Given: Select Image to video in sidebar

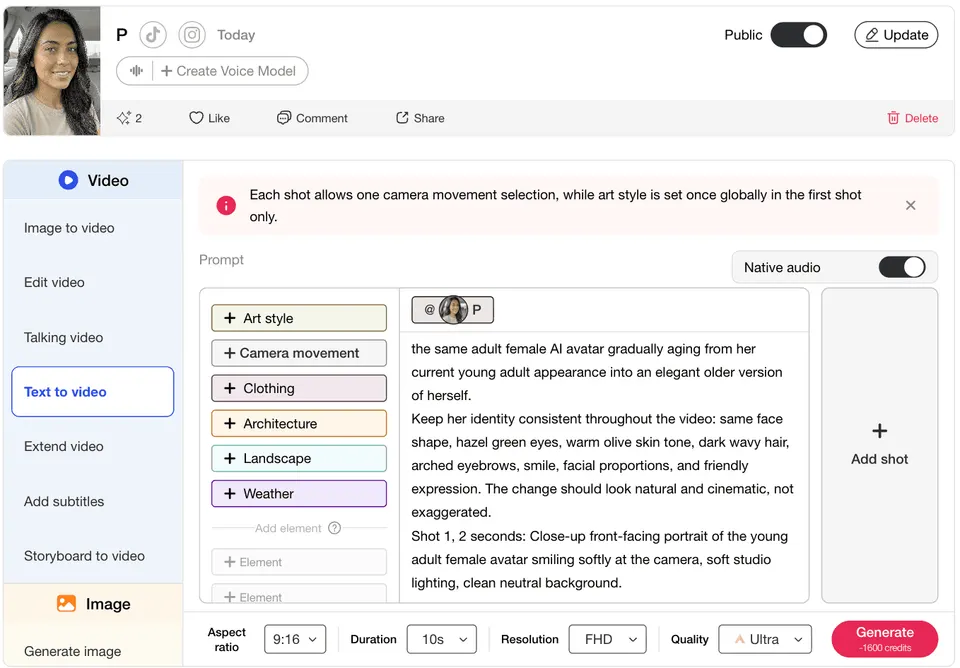Looking at the screenshot, I should click(69, 228).
